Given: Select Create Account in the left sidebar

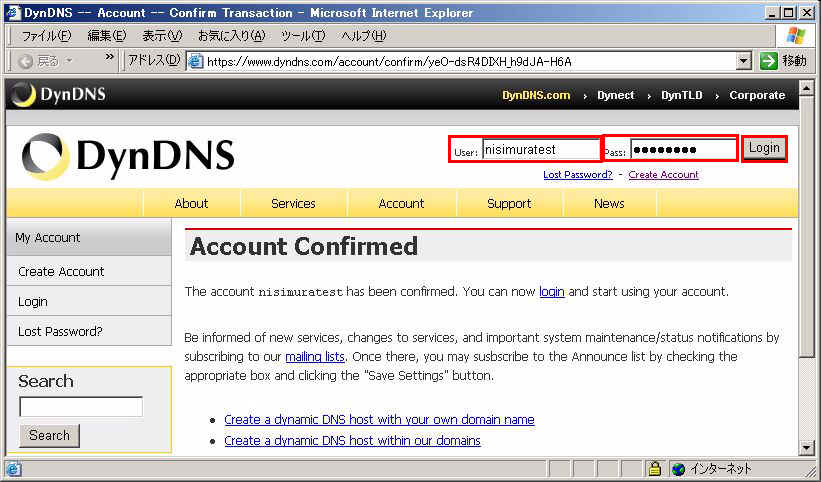Looking at the screenshot, I should pos(89,272).
